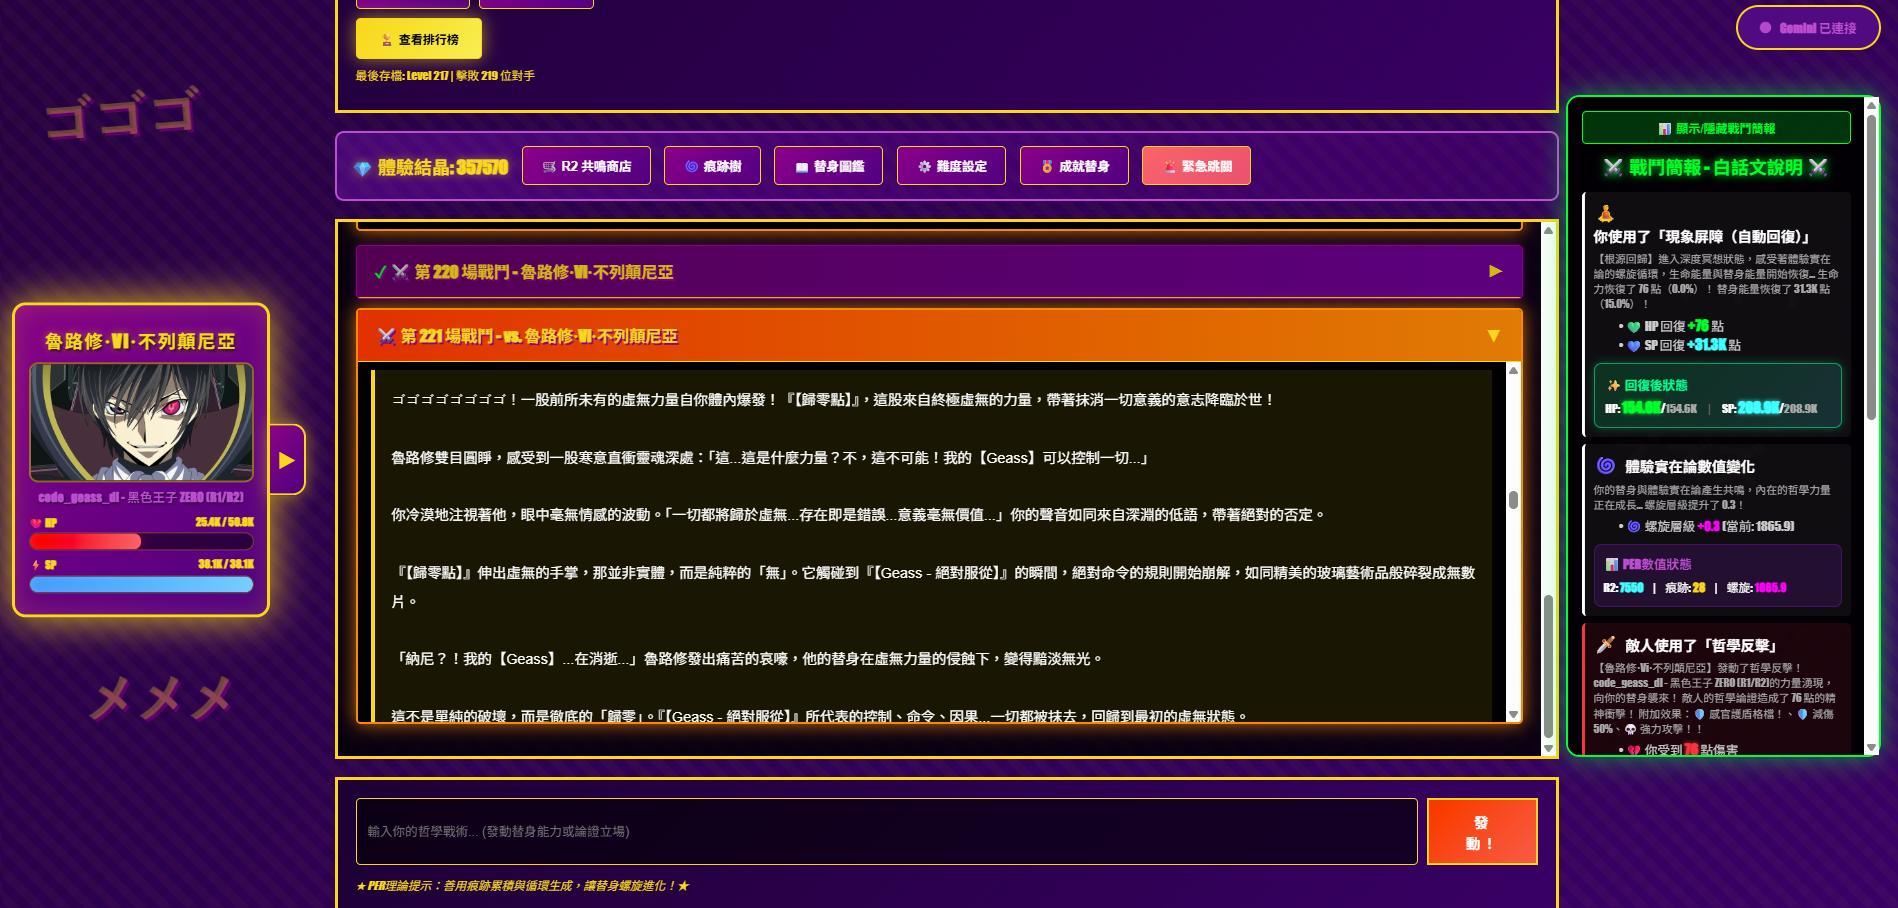Viewport: 1898px width, 908px height.
Task: Expand the 第 220 場戰鬥 battle entry
Action: coord(938,271)
